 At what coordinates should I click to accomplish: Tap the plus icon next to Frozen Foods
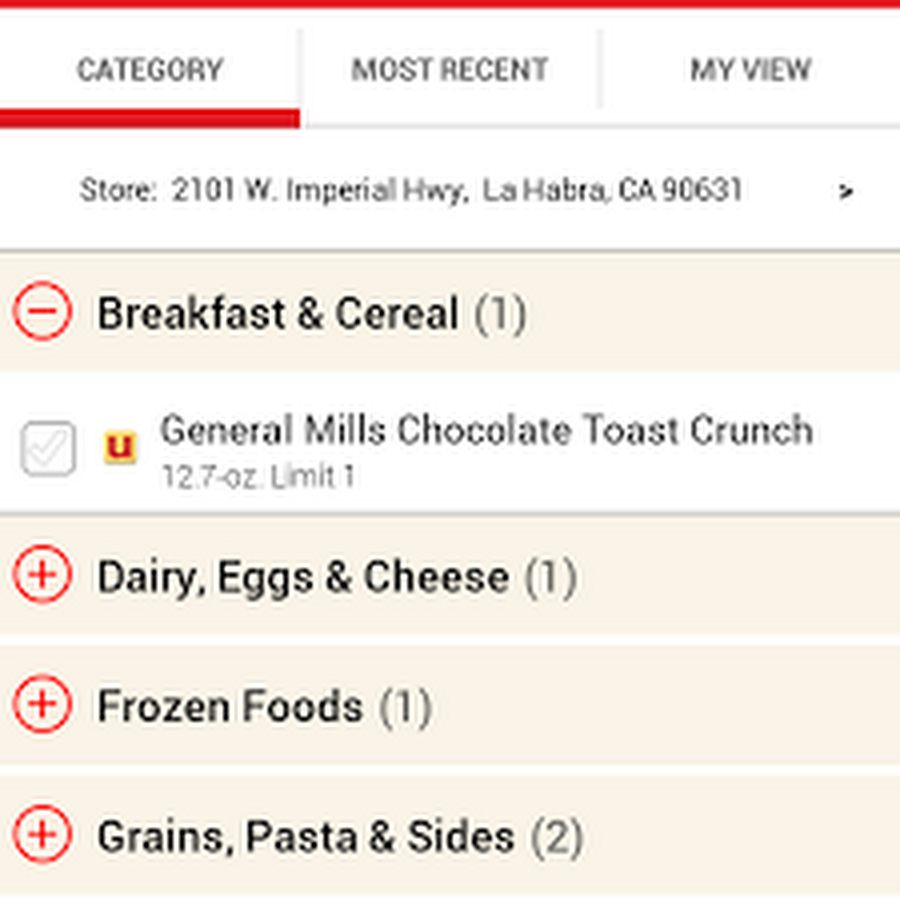[42, 705]
